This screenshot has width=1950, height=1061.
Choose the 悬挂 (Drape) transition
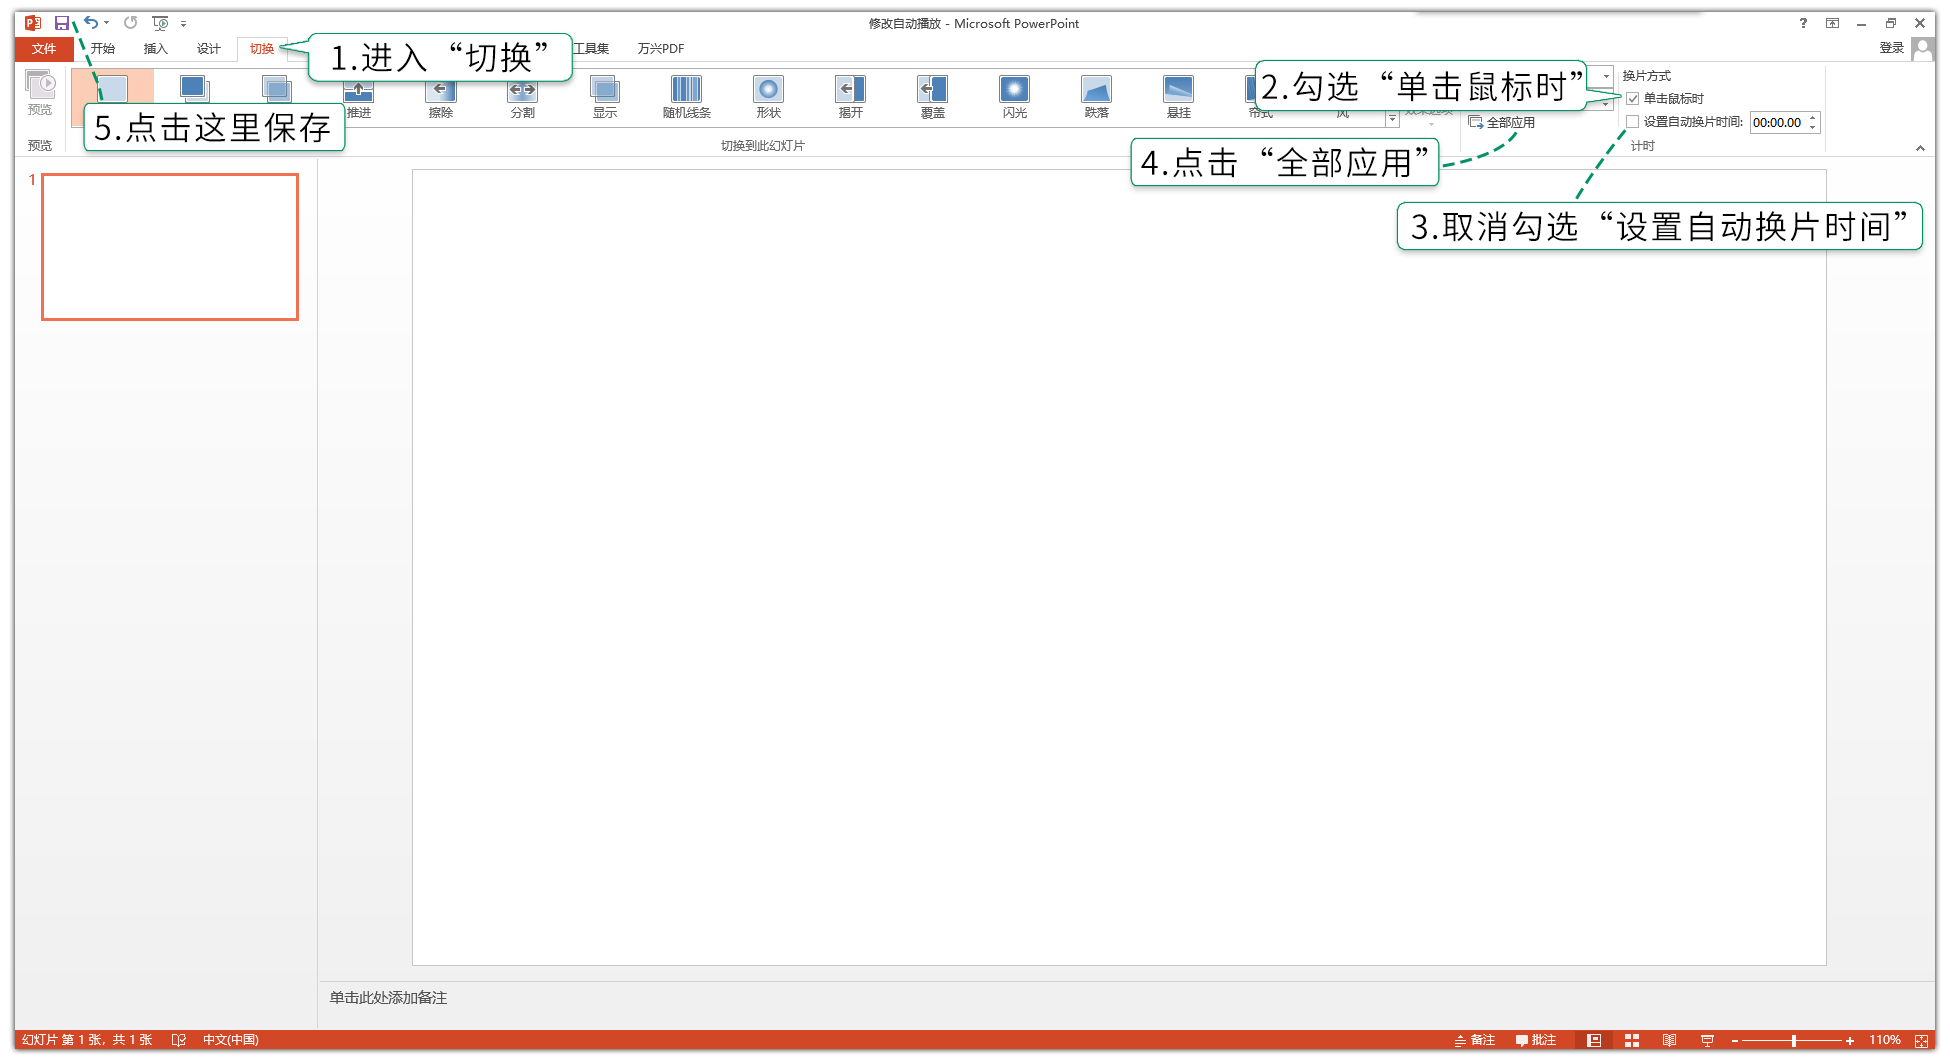click(x=1179, y=97)
